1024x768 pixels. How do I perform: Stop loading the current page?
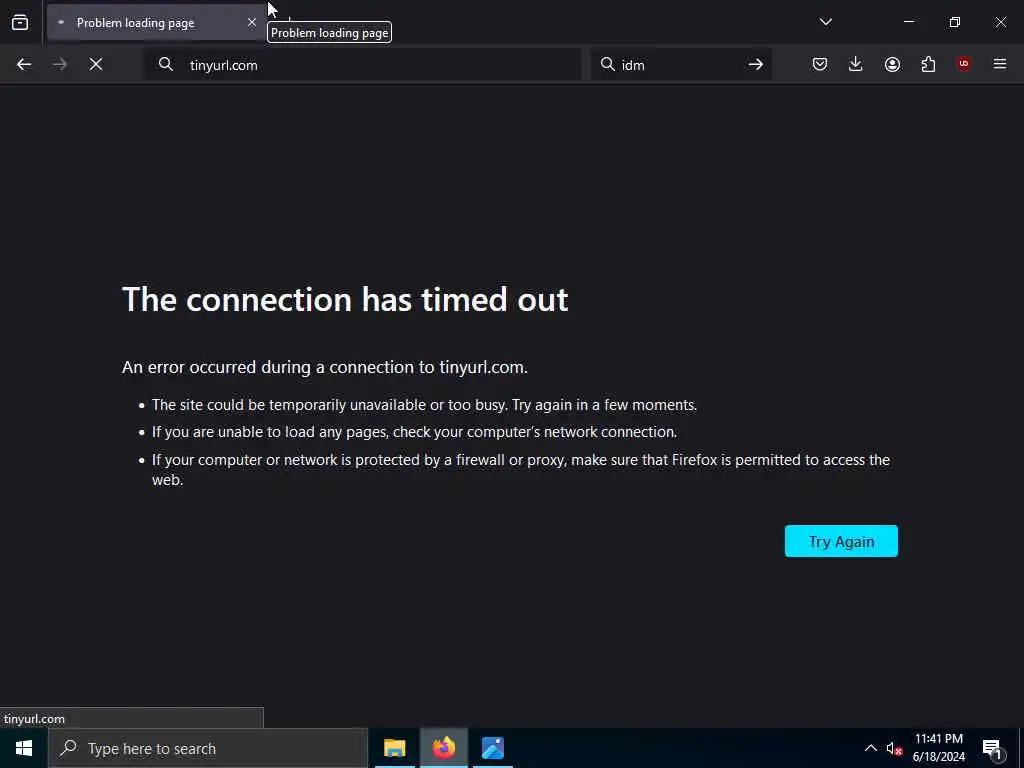pyautogui.click(x=96, y=64)
